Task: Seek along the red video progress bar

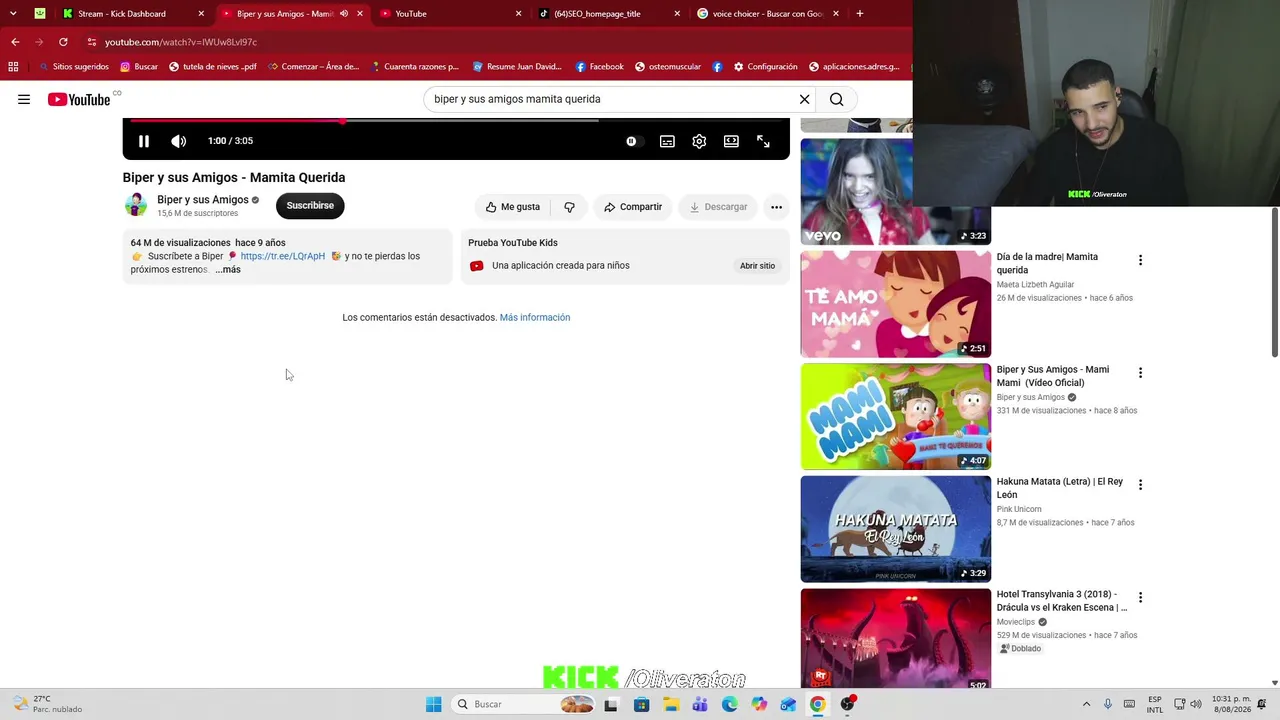Action: point(236,120)
